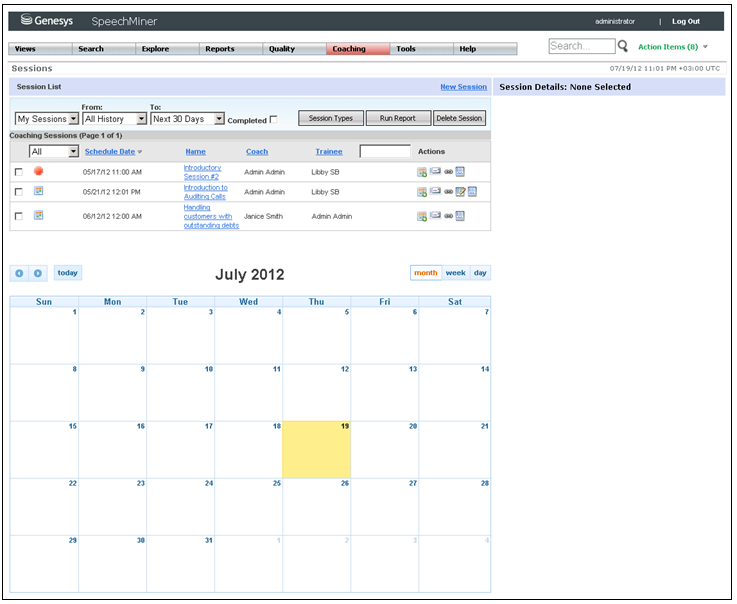
Task: Click email icon for Introductory Session #2
Action: click(435, 172)
